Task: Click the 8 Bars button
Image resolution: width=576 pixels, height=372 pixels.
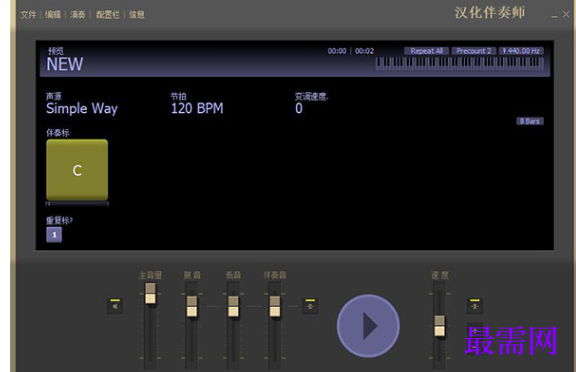Action: coord(530,121)
